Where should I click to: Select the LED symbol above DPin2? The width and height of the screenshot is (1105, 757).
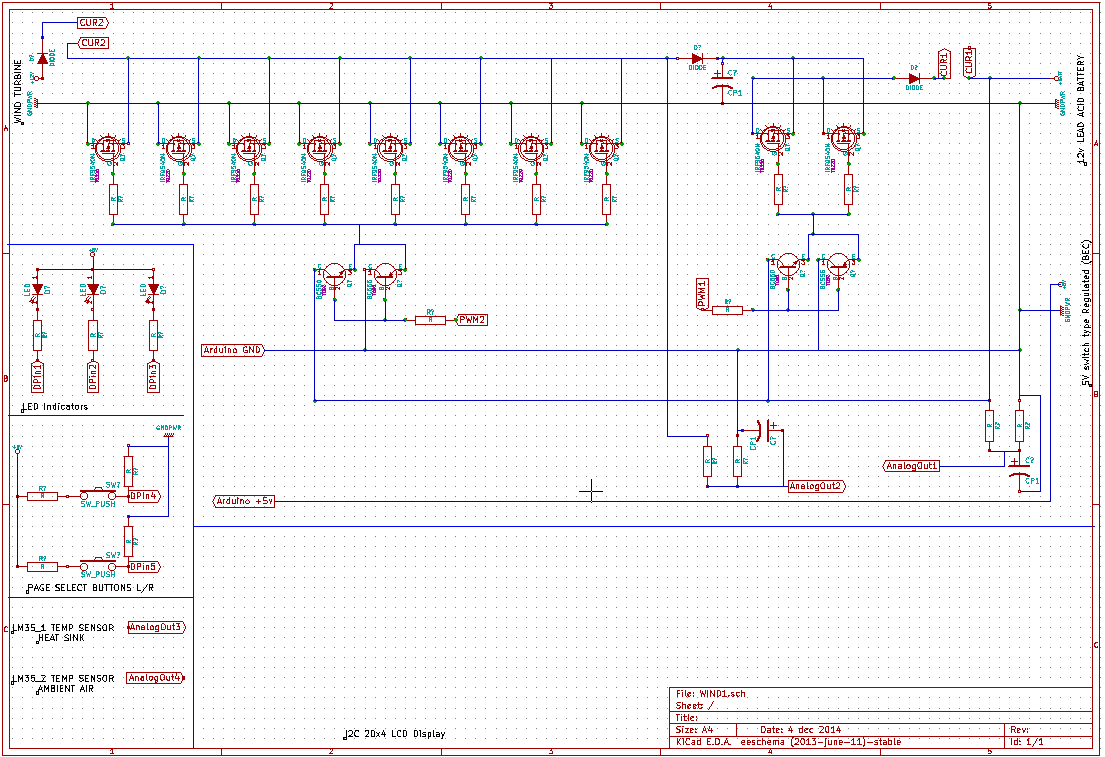tap(93, 289)
